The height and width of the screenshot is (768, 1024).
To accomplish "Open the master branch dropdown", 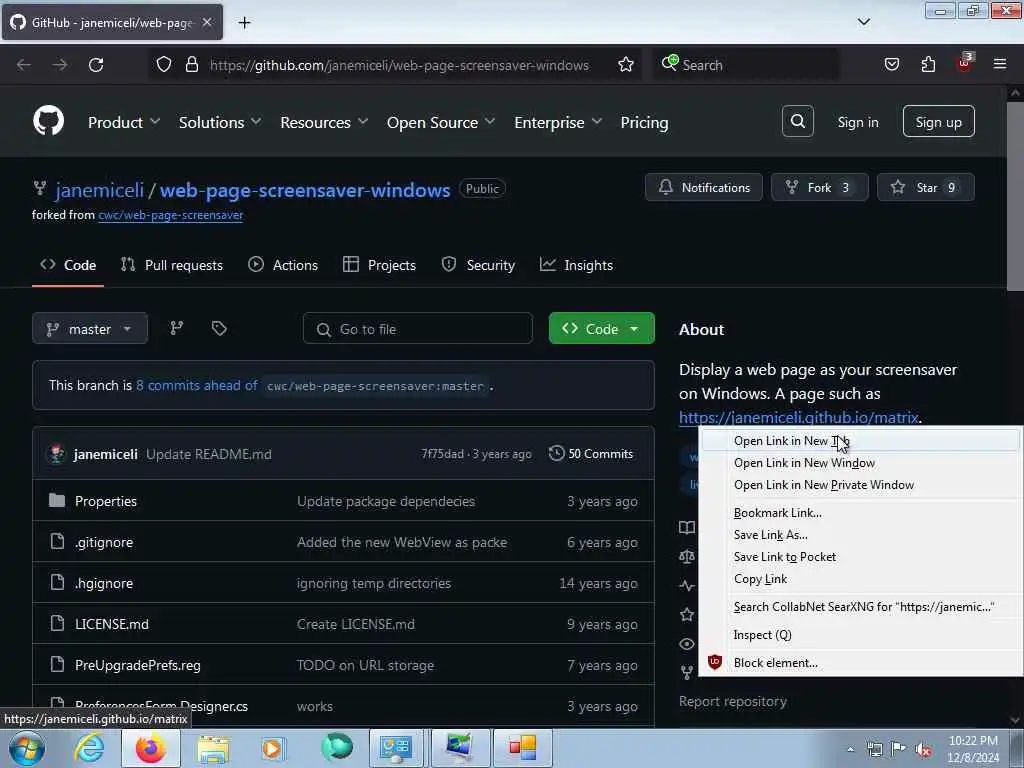I will pyautogui.click(x=89, y=328).
